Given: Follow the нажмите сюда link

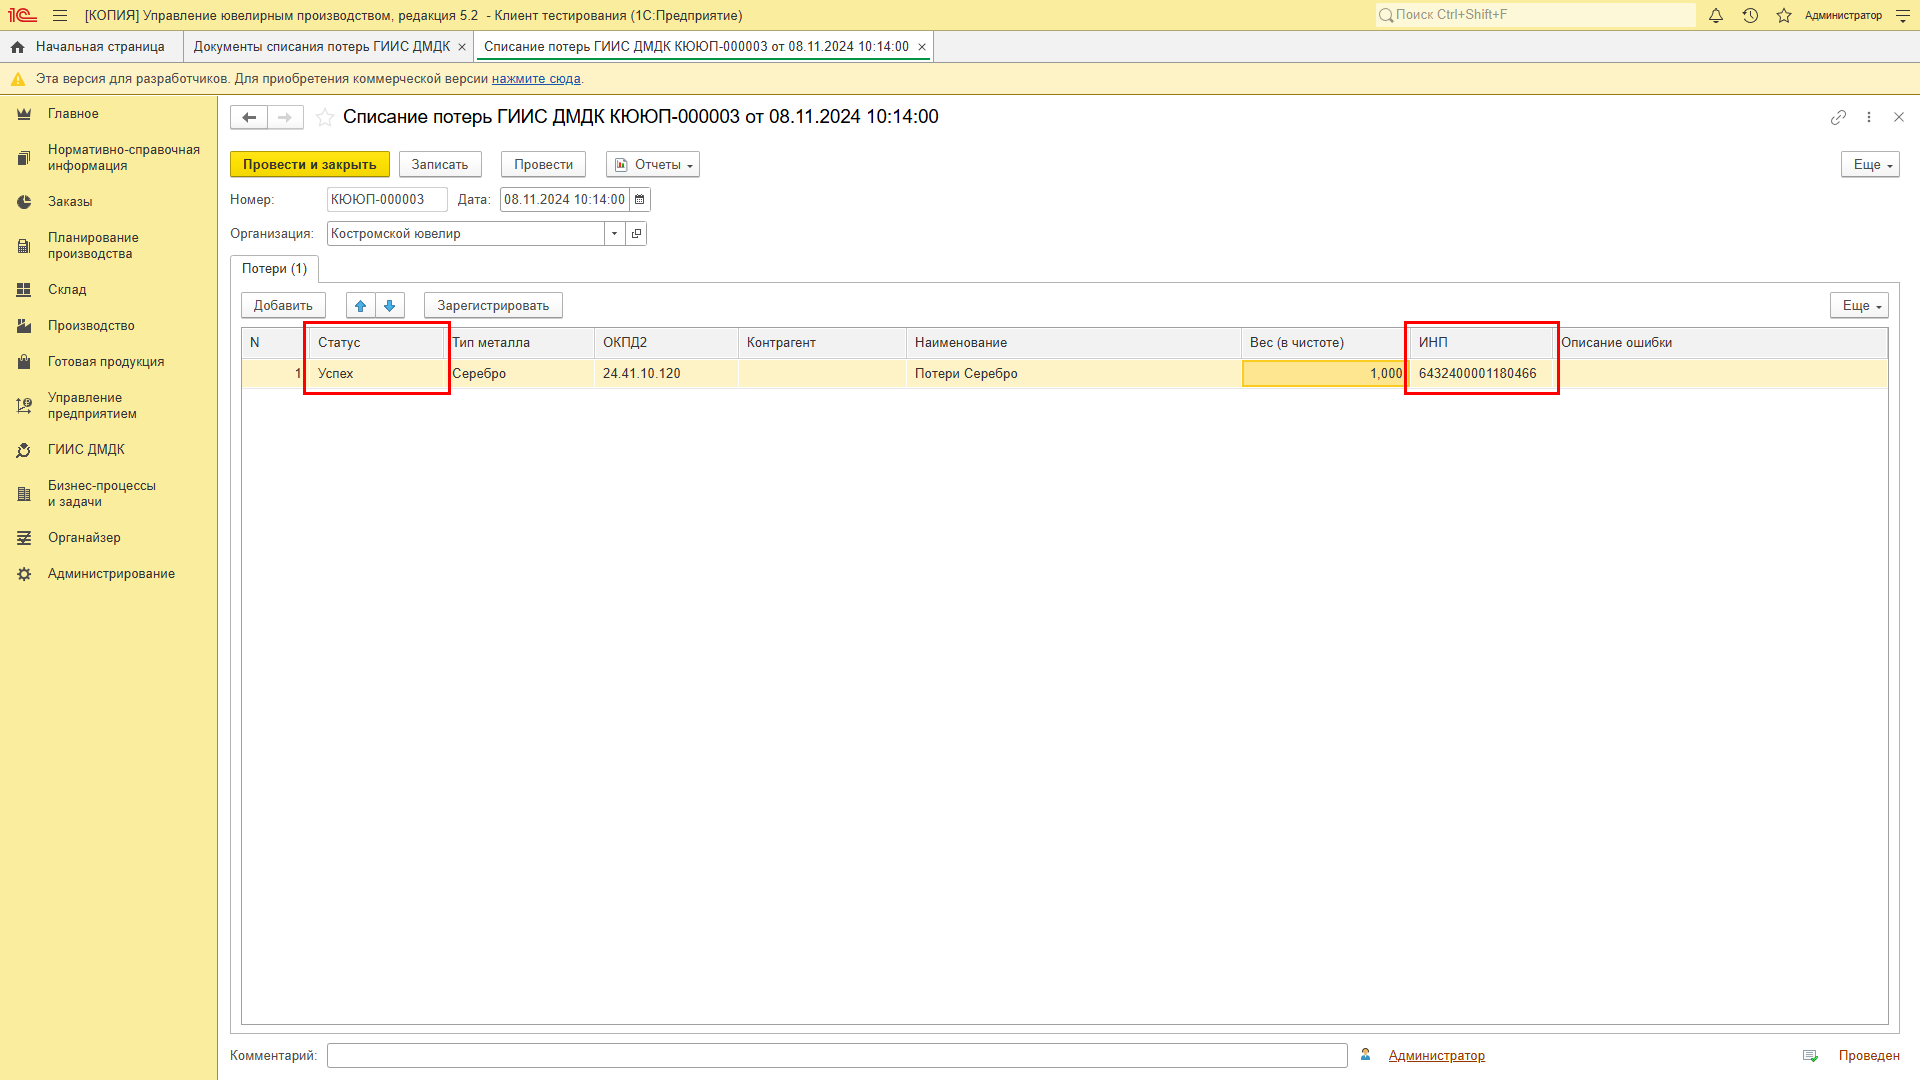Looking at the screenshot, I should (536, 79).
